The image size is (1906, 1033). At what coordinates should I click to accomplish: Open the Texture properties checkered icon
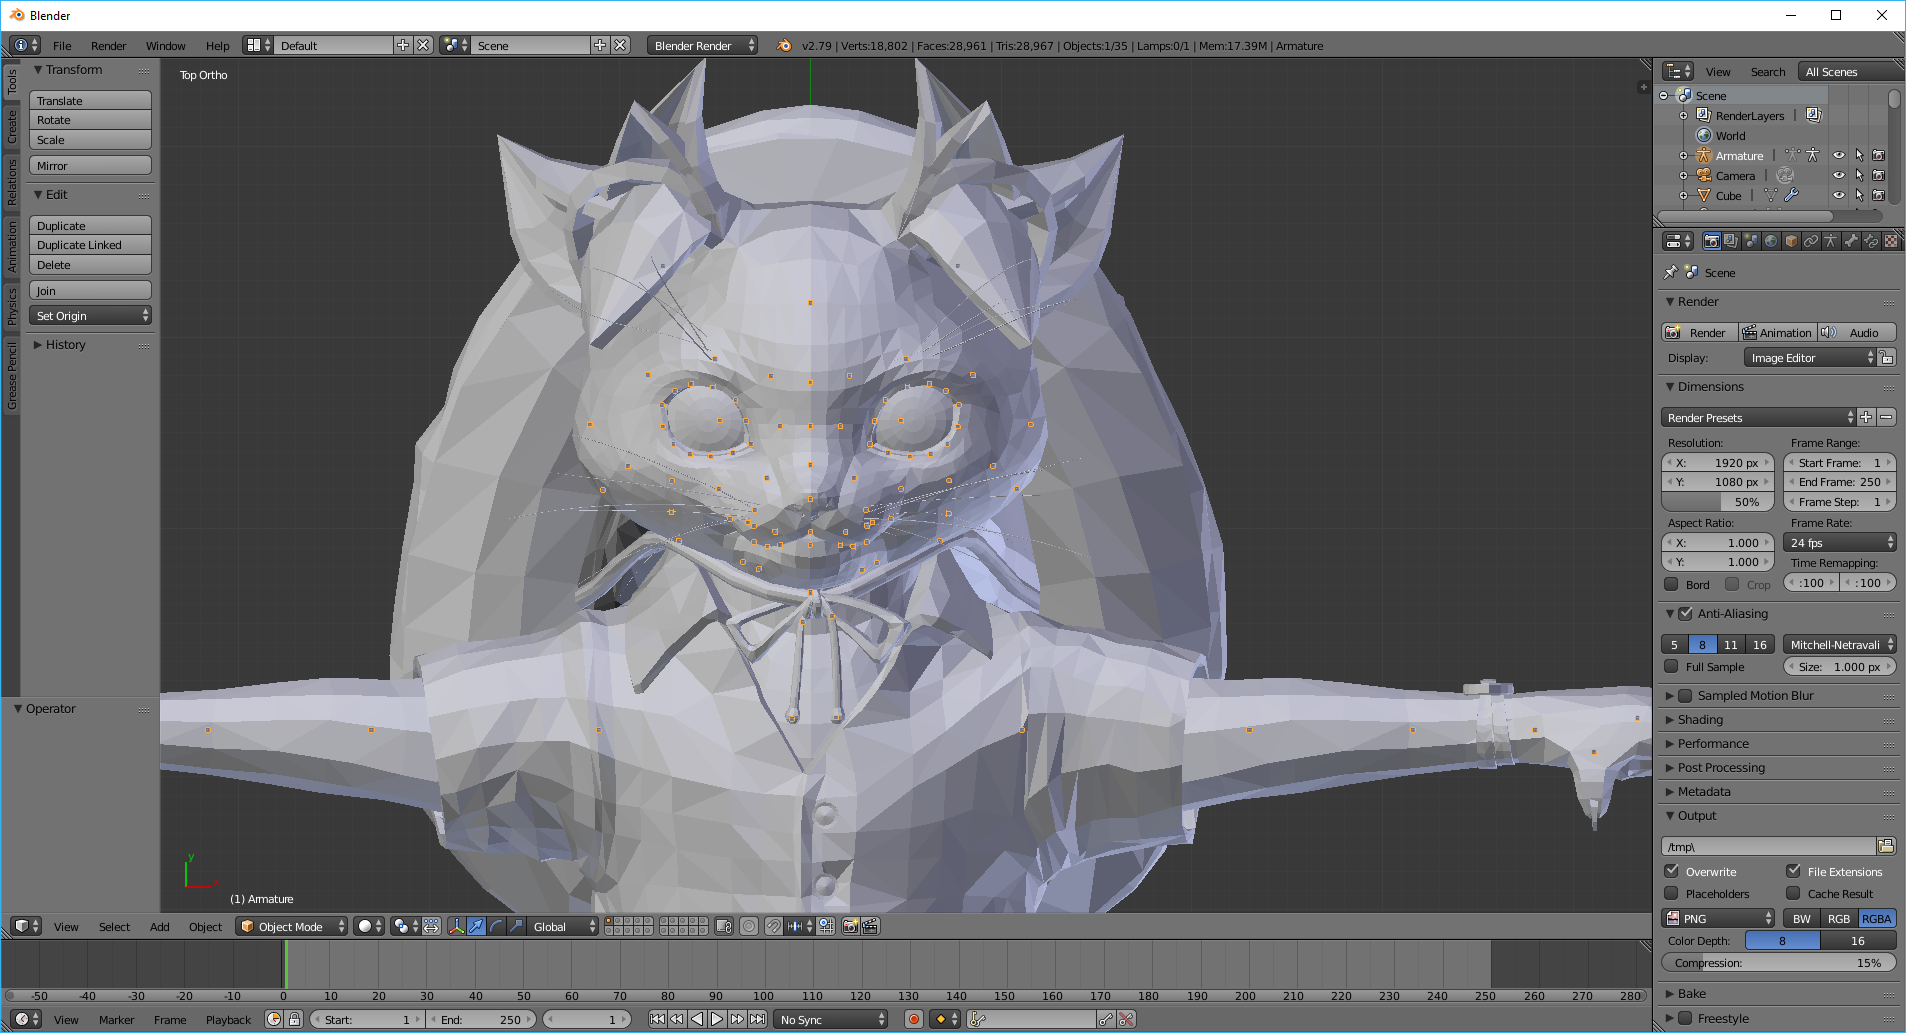click(x=1890, y=240)
